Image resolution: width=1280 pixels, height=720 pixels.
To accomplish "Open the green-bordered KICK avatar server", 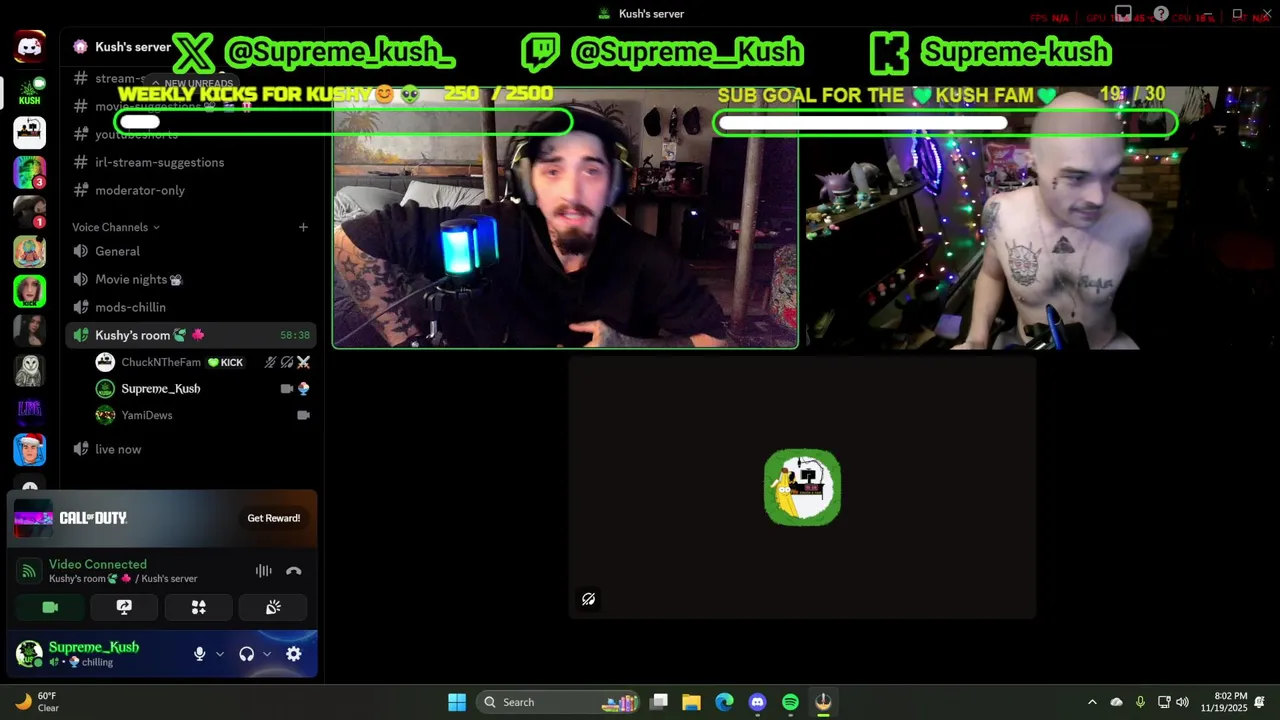I will (29, 291).
